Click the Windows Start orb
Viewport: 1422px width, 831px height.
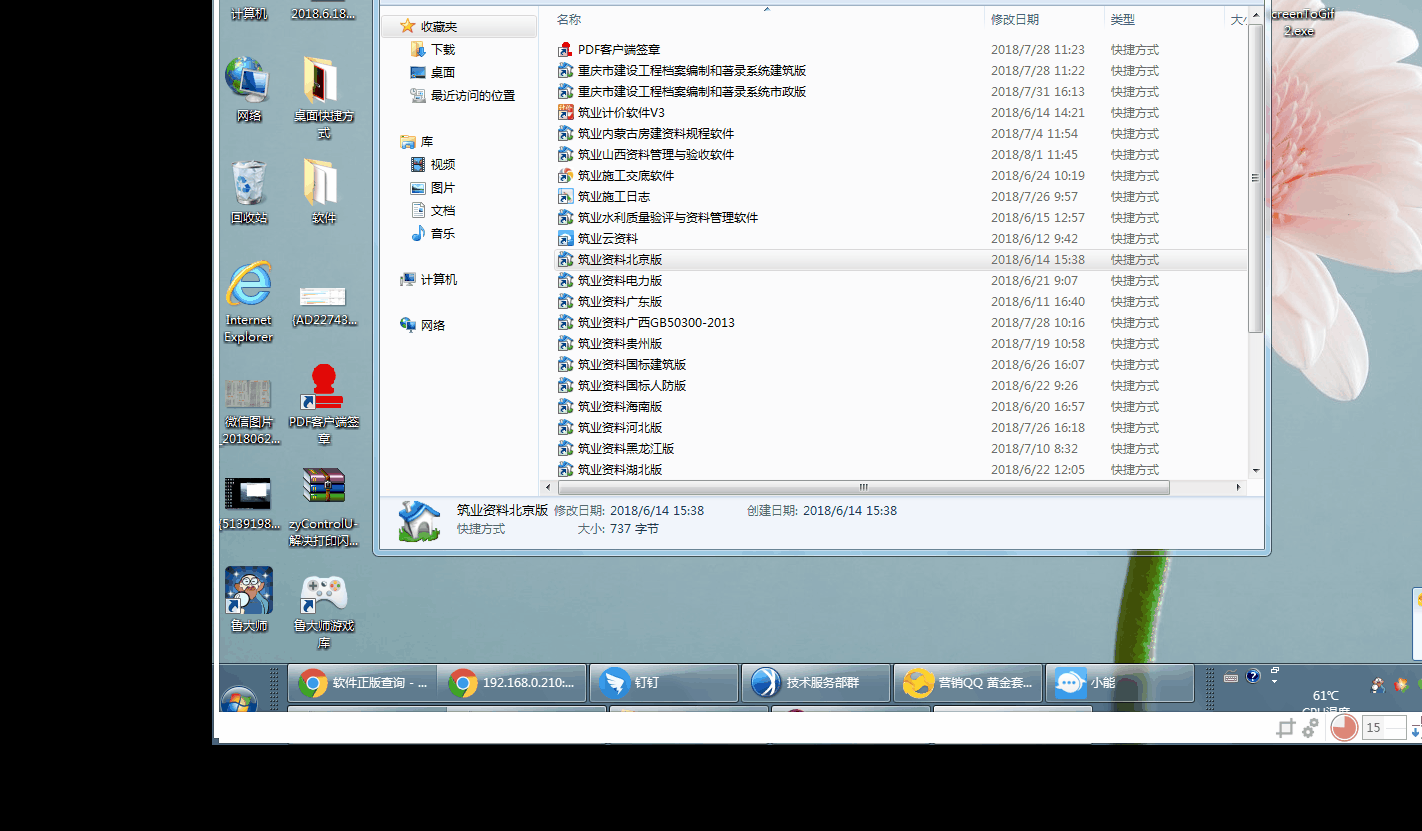[238, 698]
